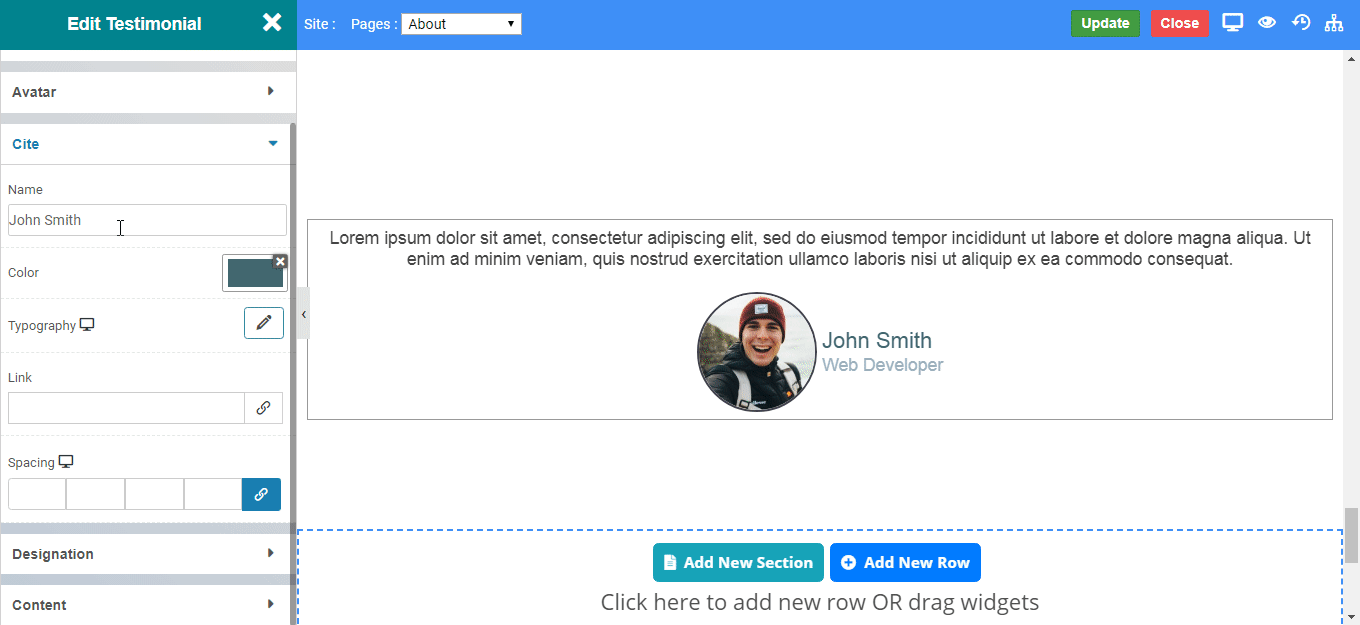Click the eye preview icon in top bar
Image resolution: width=1360 pixels, height=625 pixels.
tap(1267, 23)
